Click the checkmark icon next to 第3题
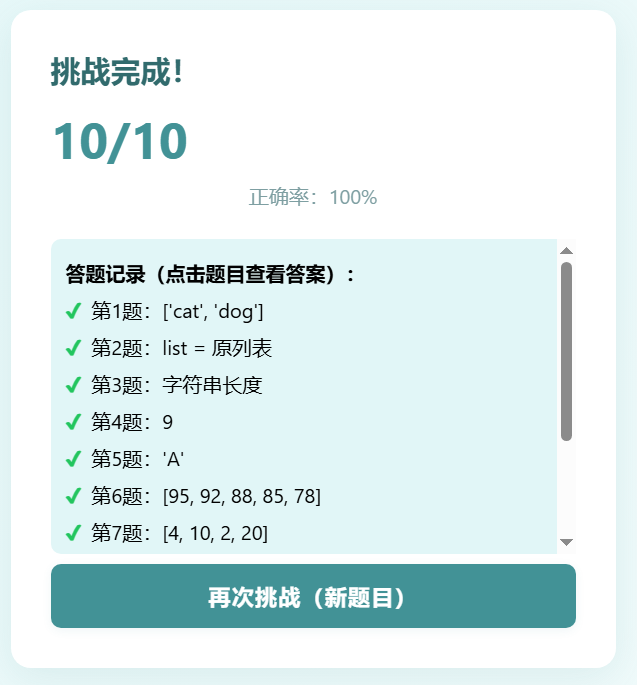This screenshot has width=637, height=685. click(73, 385)
